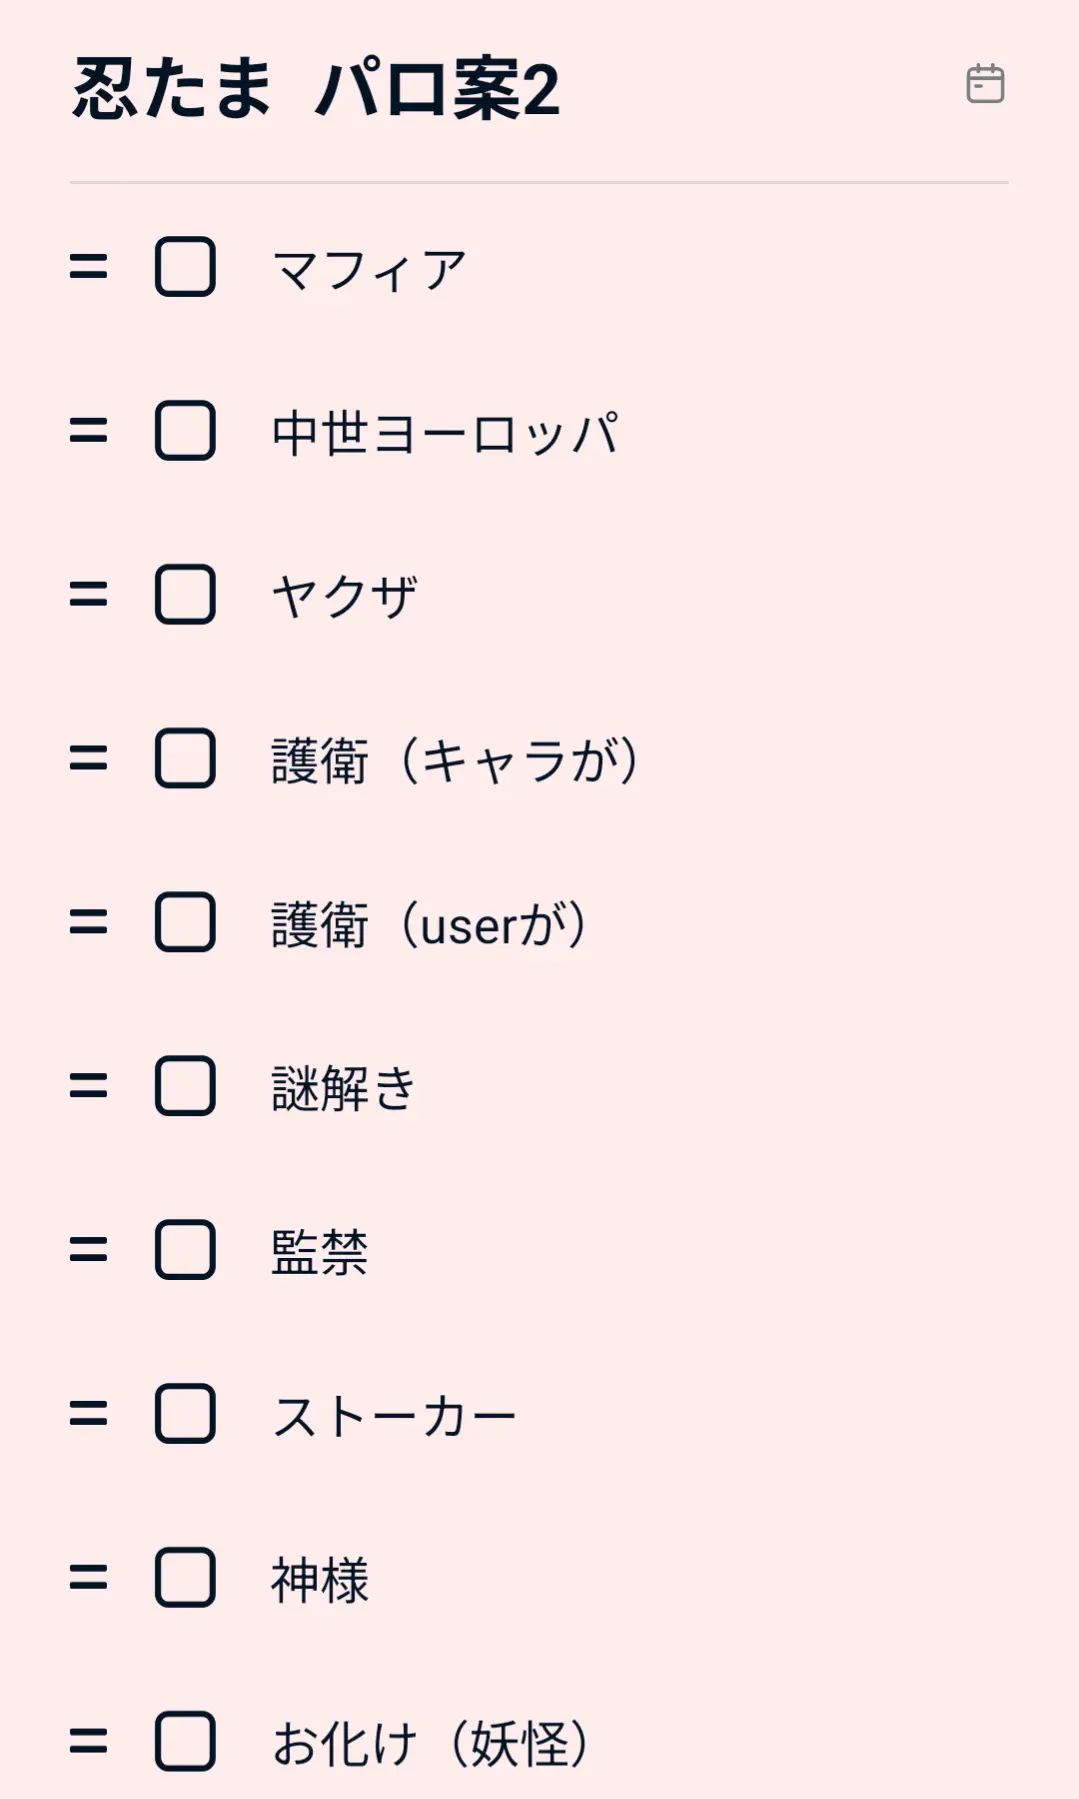Open the calendar icon in header
The width and height of the screenshot is (1079, 1799).
985,84
